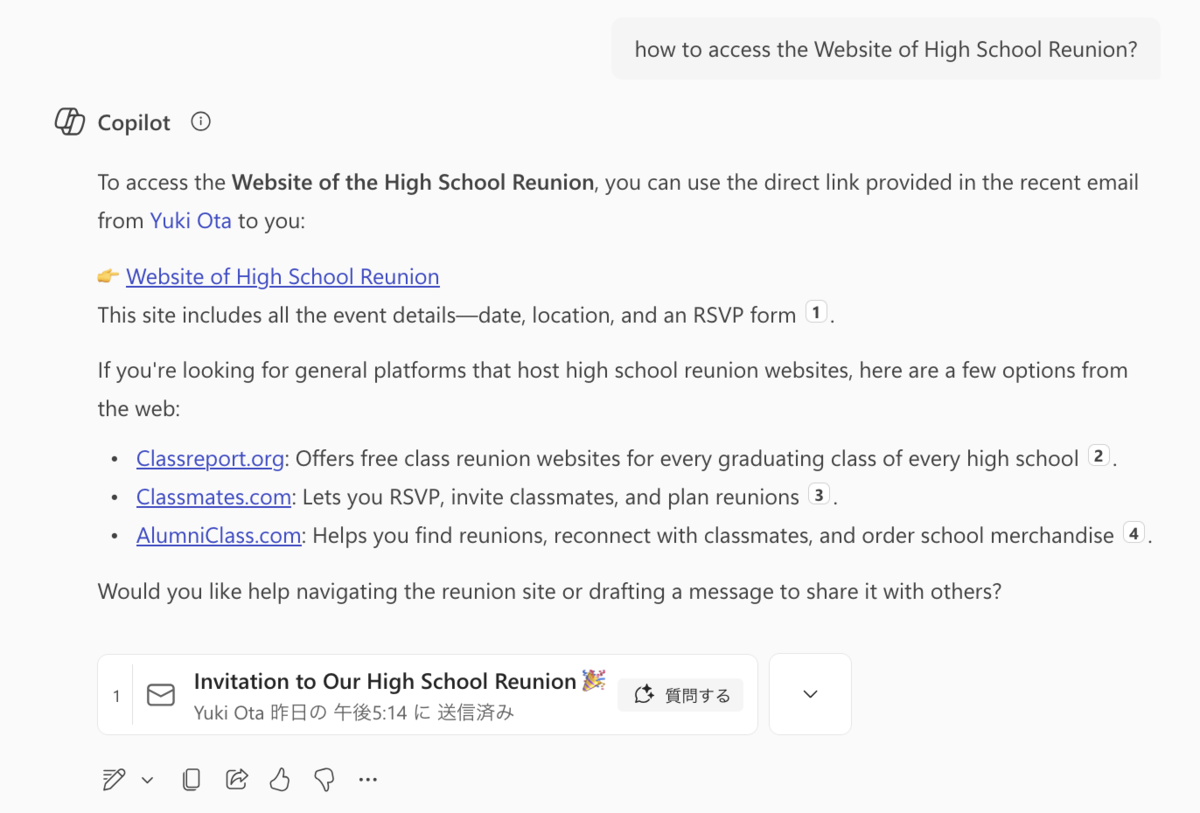Give a thumbs up to the response
This screenshot has width=1200, height=813.
280,780
